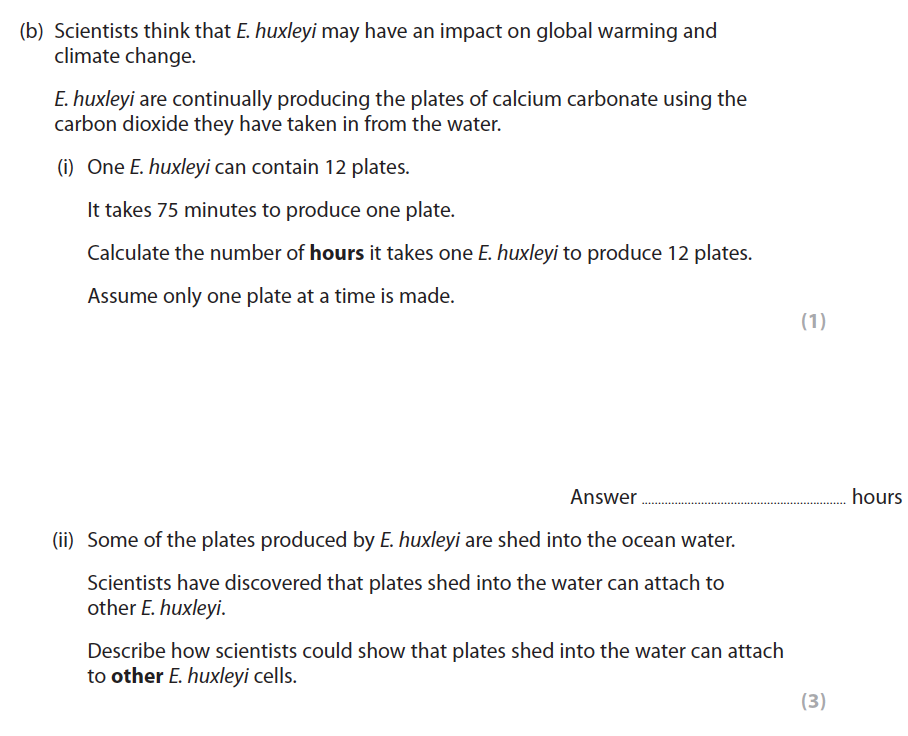Click the bold word "other"
Image resolution: width=908 pixels, height=736 pixels.
pyautogui.click(x=137, y=676)
